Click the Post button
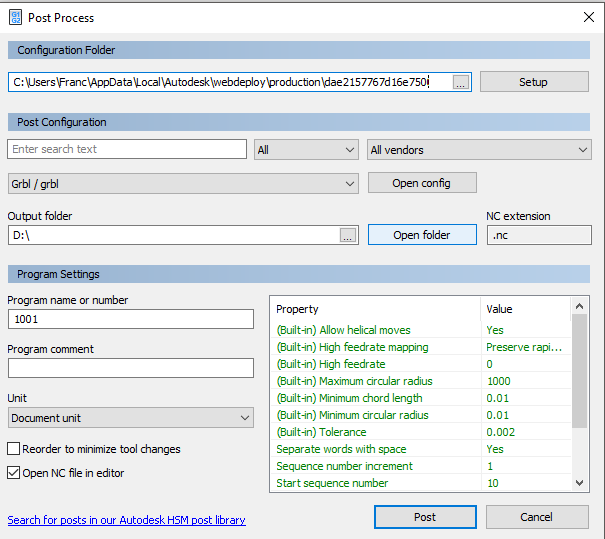 pyautogui.click(x=425, y=517)
